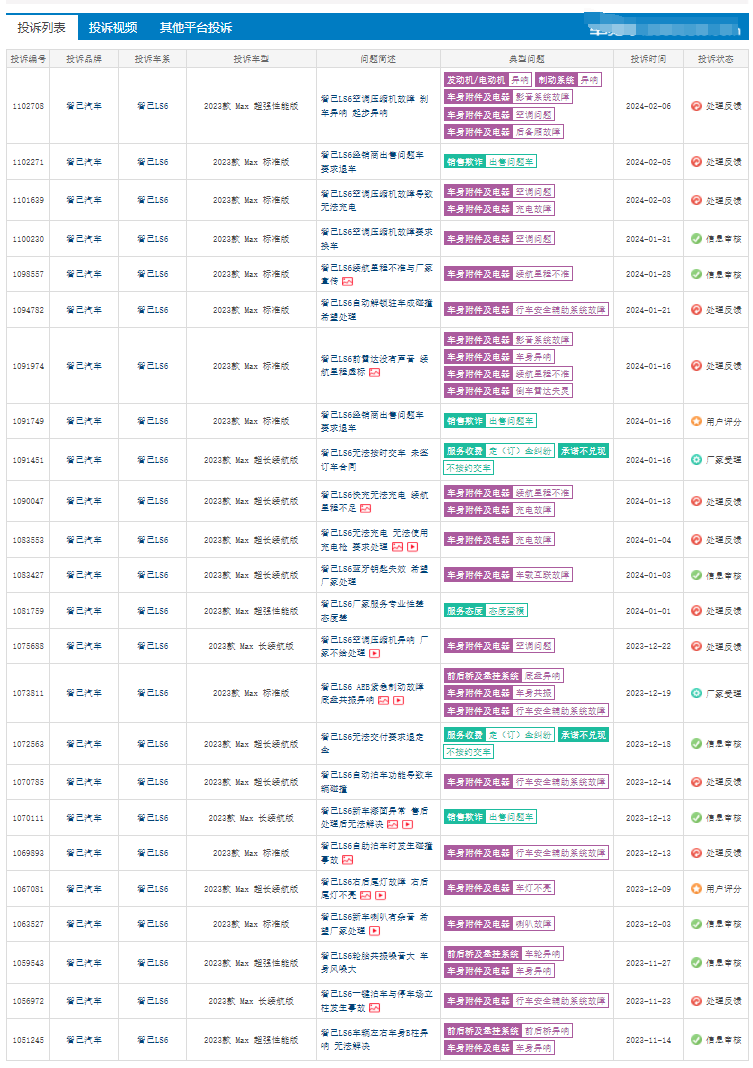Open complaint 1081759 summary about 服务态度
This screenshot has width=753, height=1068.
click(372, 610)
